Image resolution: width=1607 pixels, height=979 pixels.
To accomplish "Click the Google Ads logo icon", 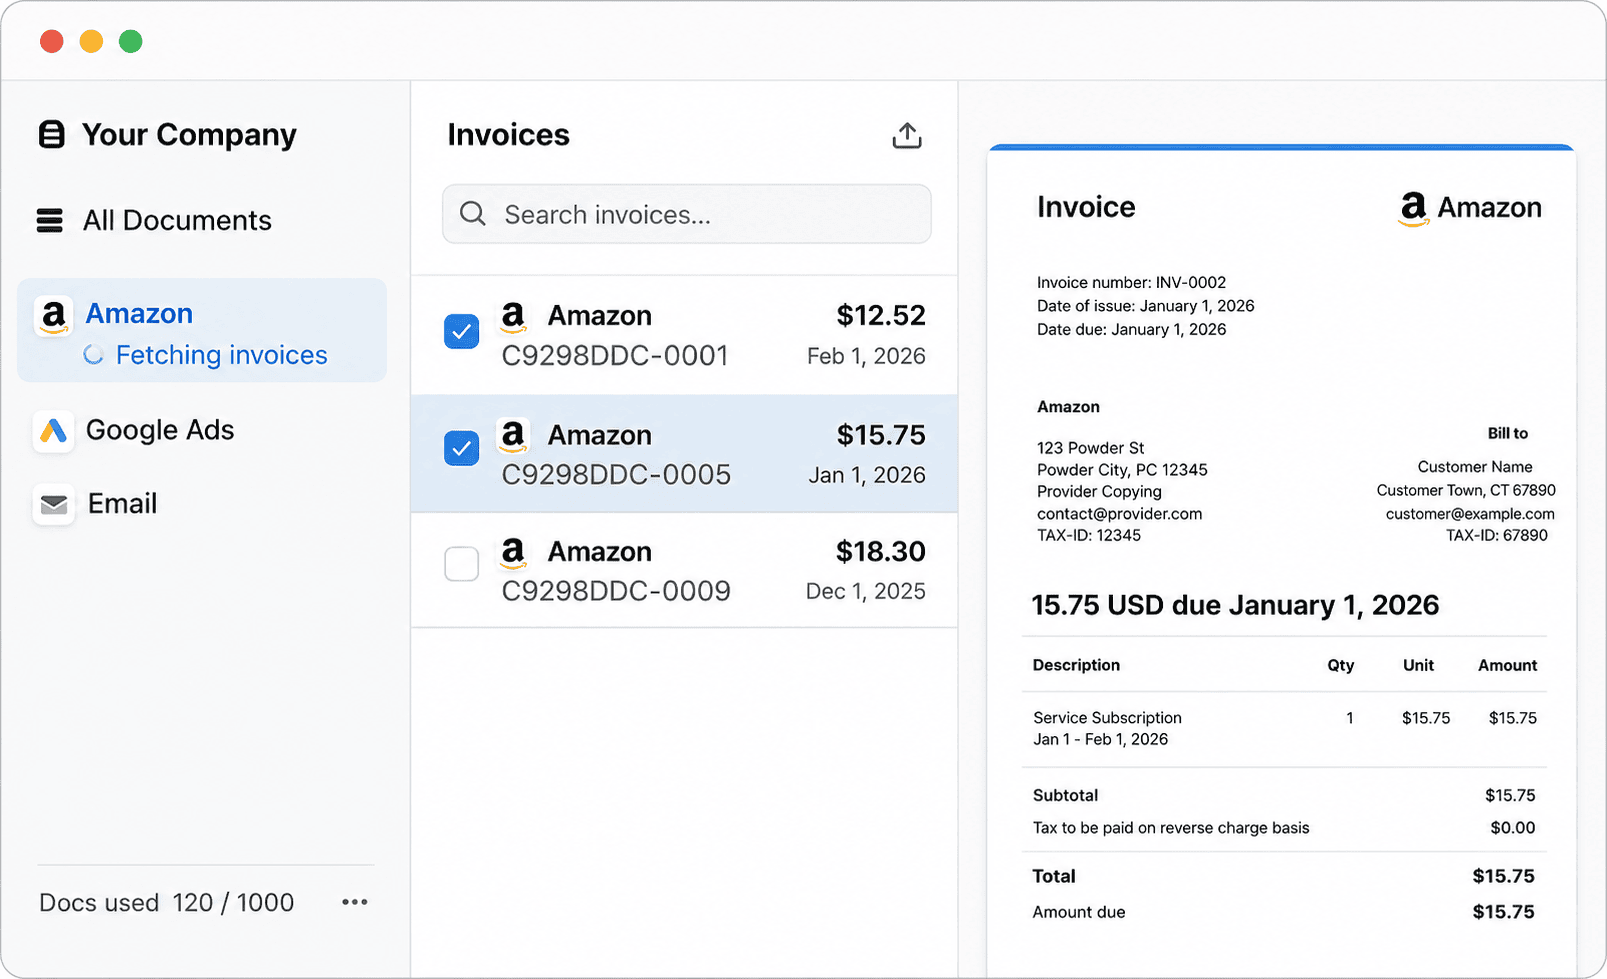I will coord(54,431).
